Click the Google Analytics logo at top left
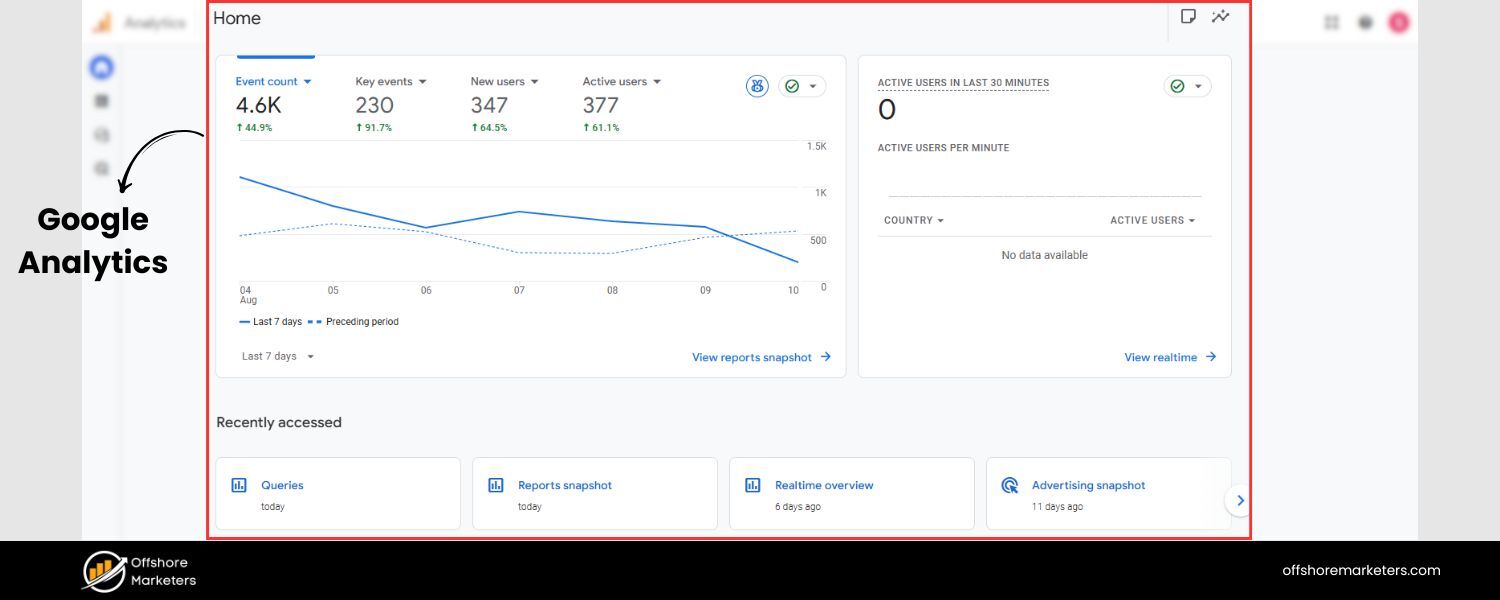 click(x=103, y=22)
